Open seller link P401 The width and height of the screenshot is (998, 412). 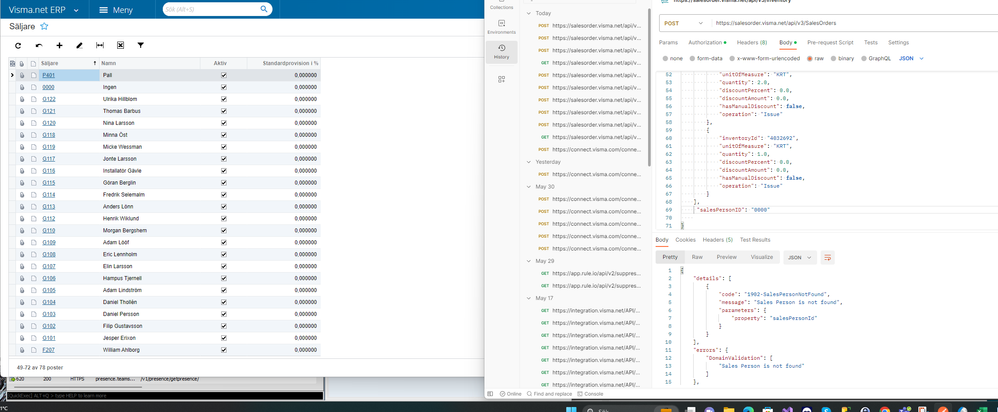tap(48, 75)
